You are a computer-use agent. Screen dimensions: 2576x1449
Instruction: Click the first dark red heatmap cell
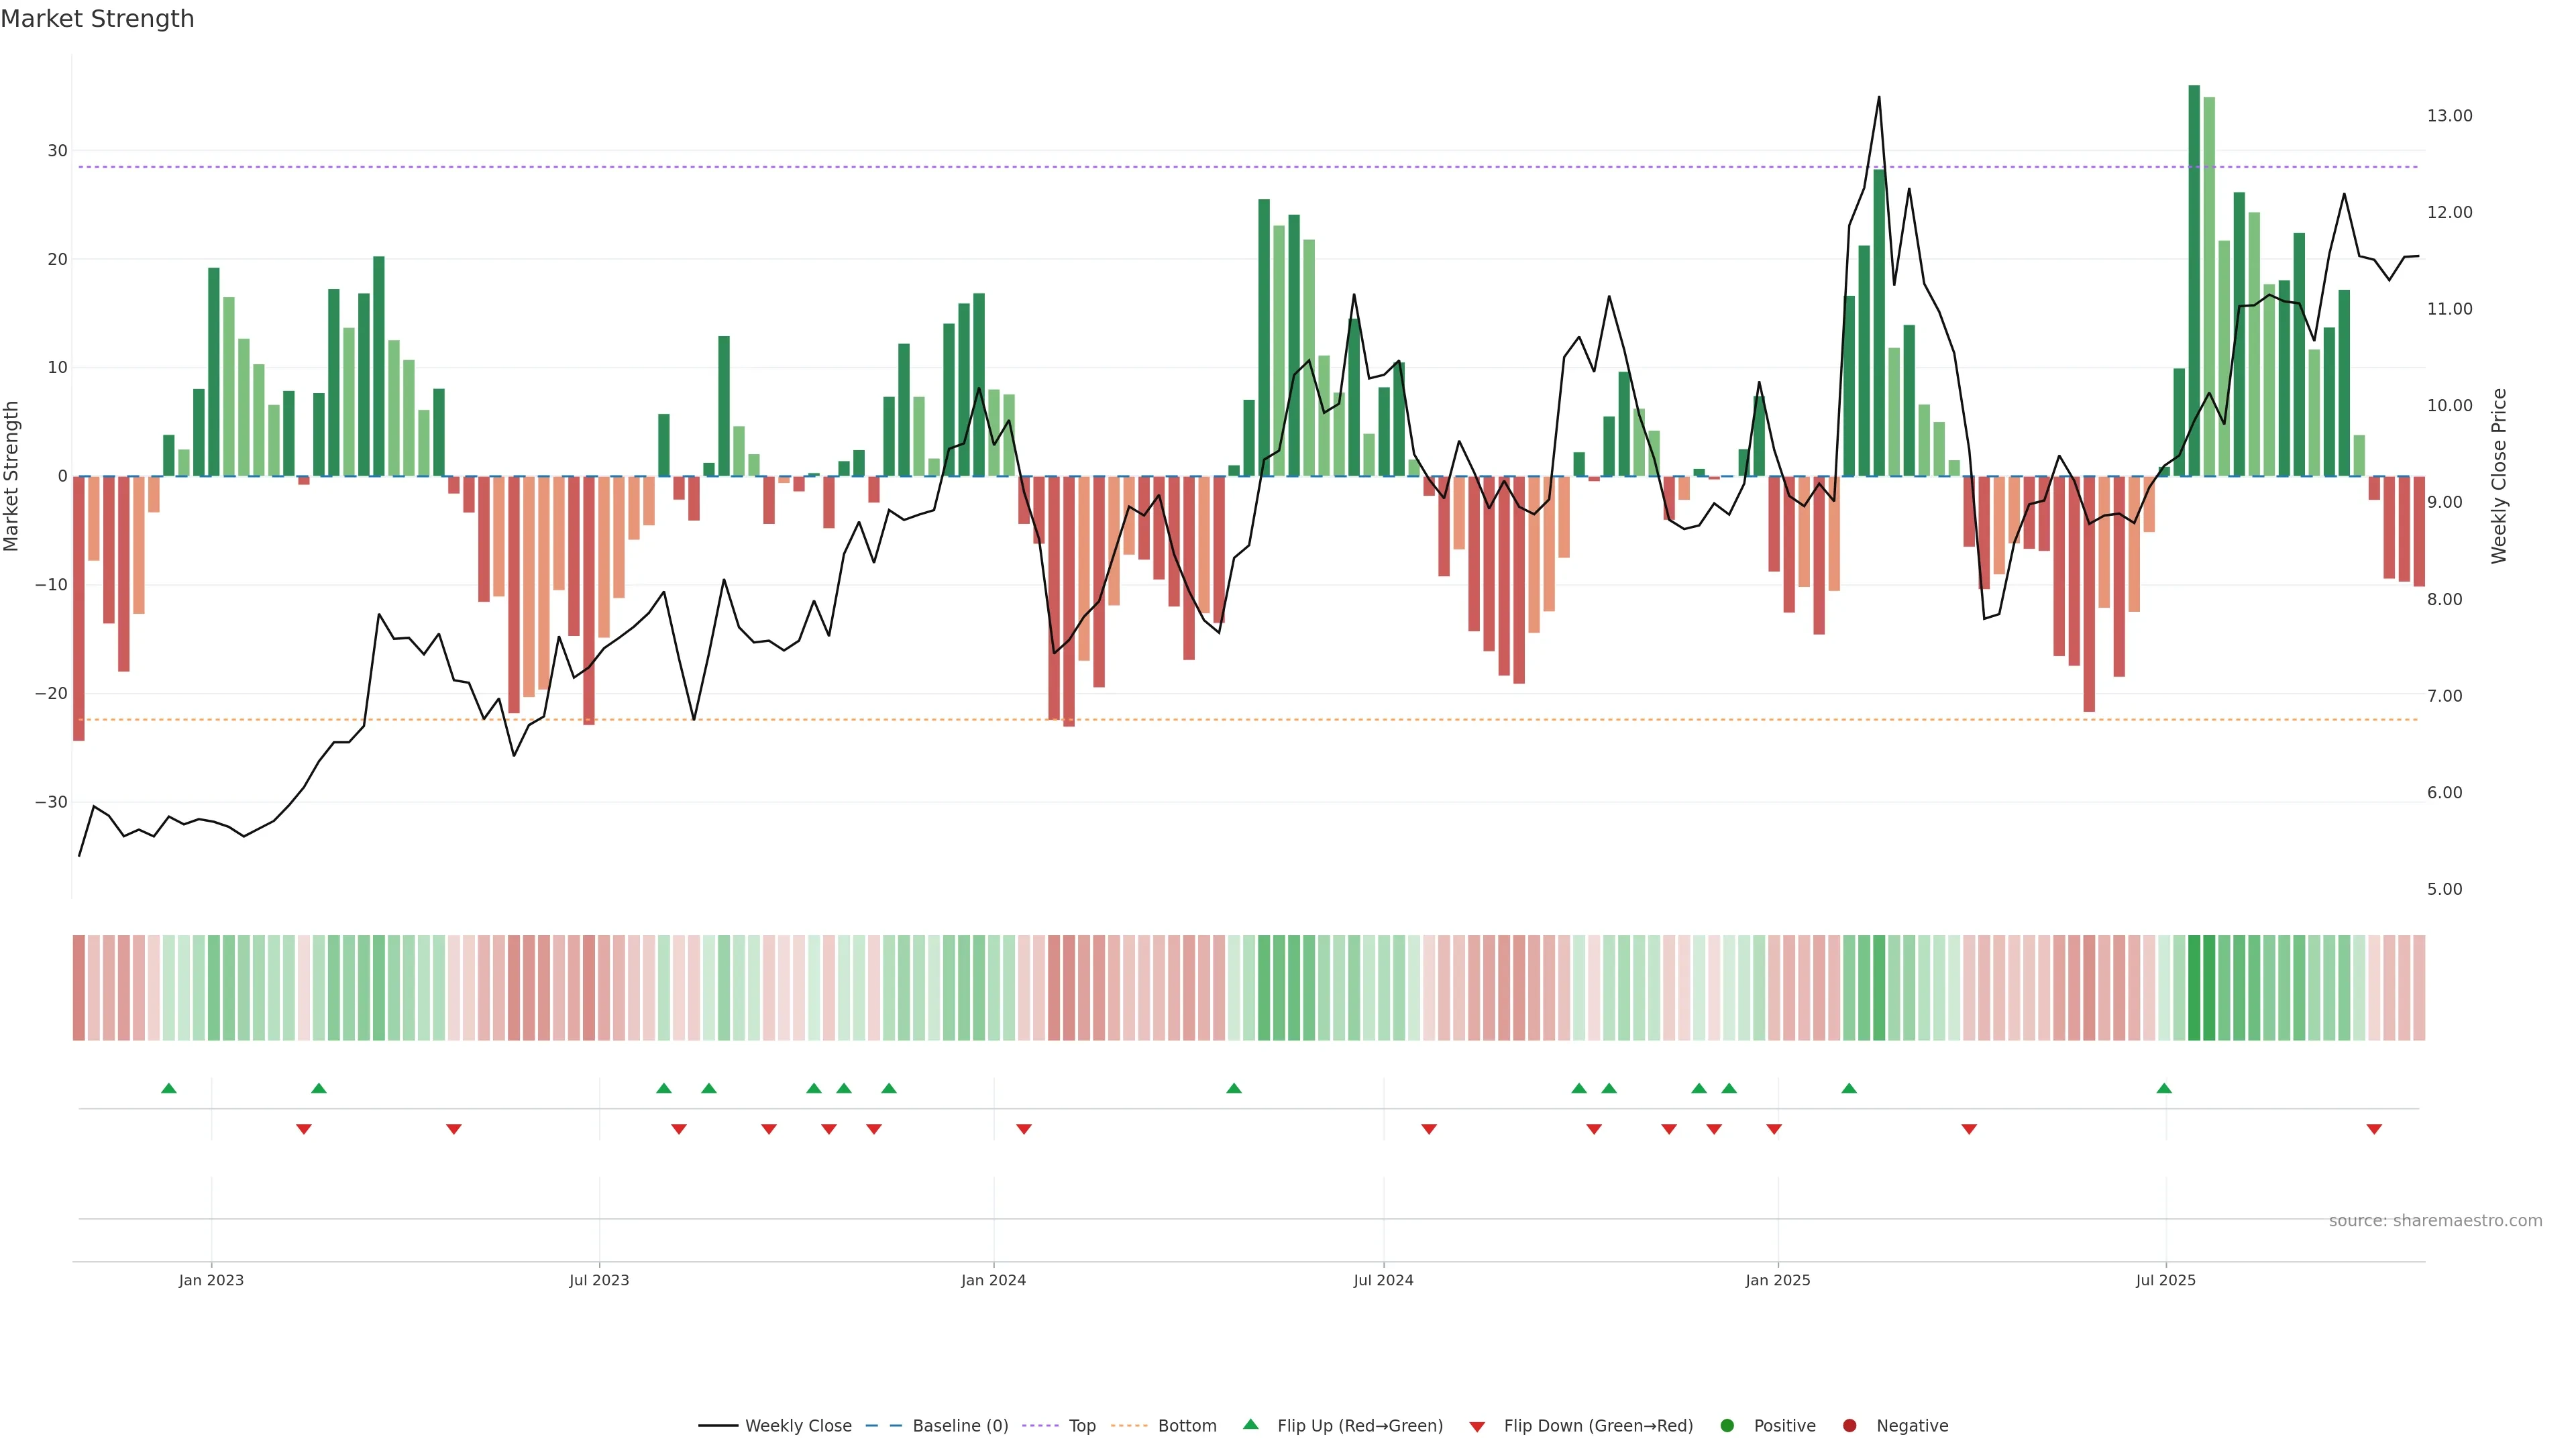click(78, 987)
